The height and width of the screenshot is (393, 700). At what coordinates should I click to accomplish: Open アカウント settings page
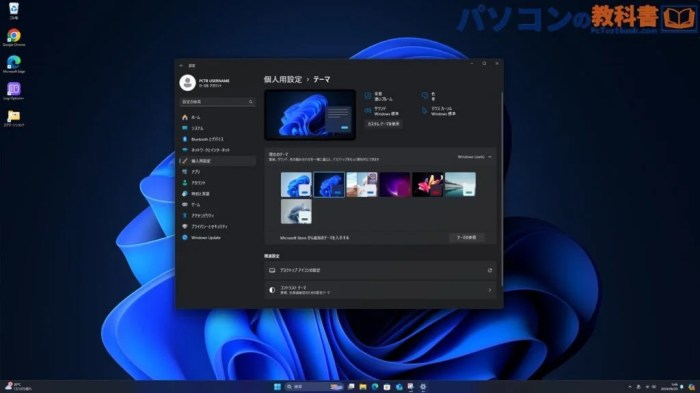pos(217,183)
